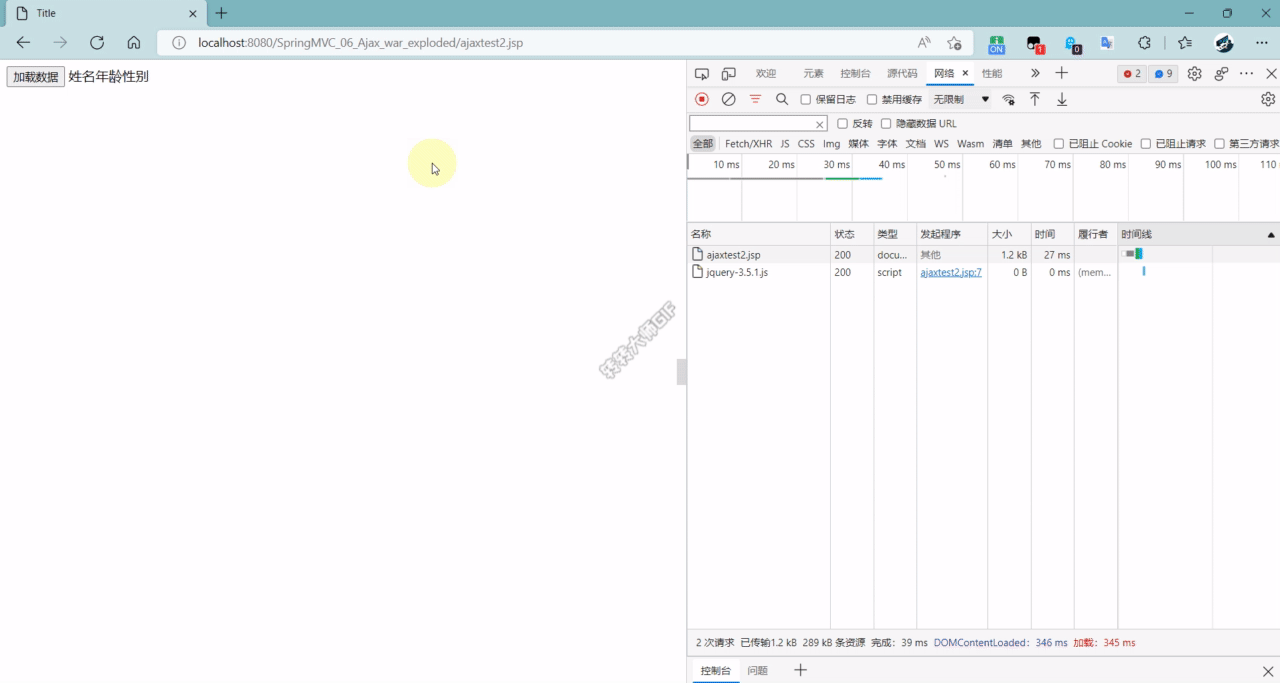1280x683 pixels.
Task: Select the inspect element picker icon
Action: tap(702, 74)
